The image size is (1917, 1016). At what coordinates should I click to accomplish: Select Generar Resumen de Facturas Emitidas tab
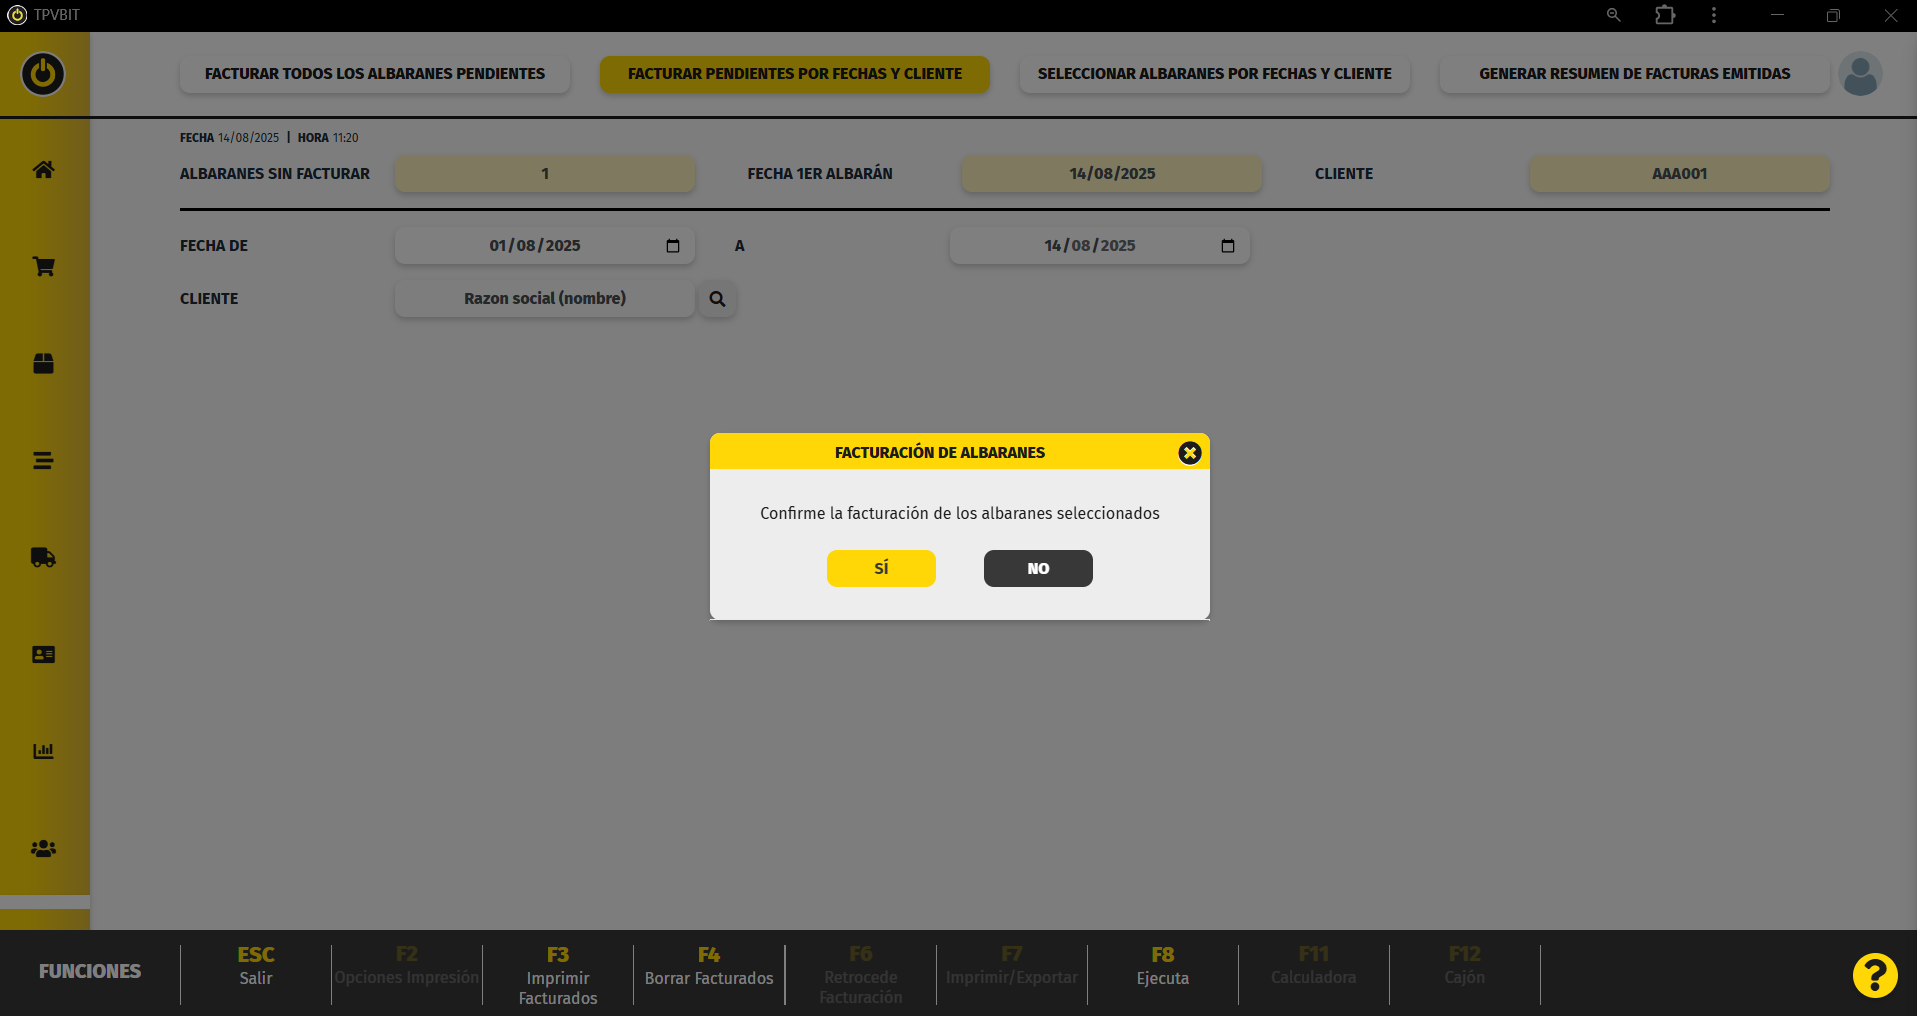(1634, 74)
